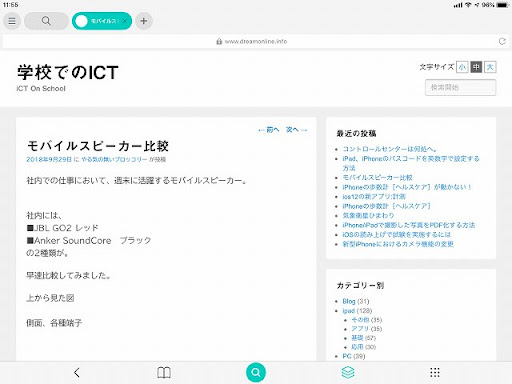Set font size to large (大)

coord(490,67)
